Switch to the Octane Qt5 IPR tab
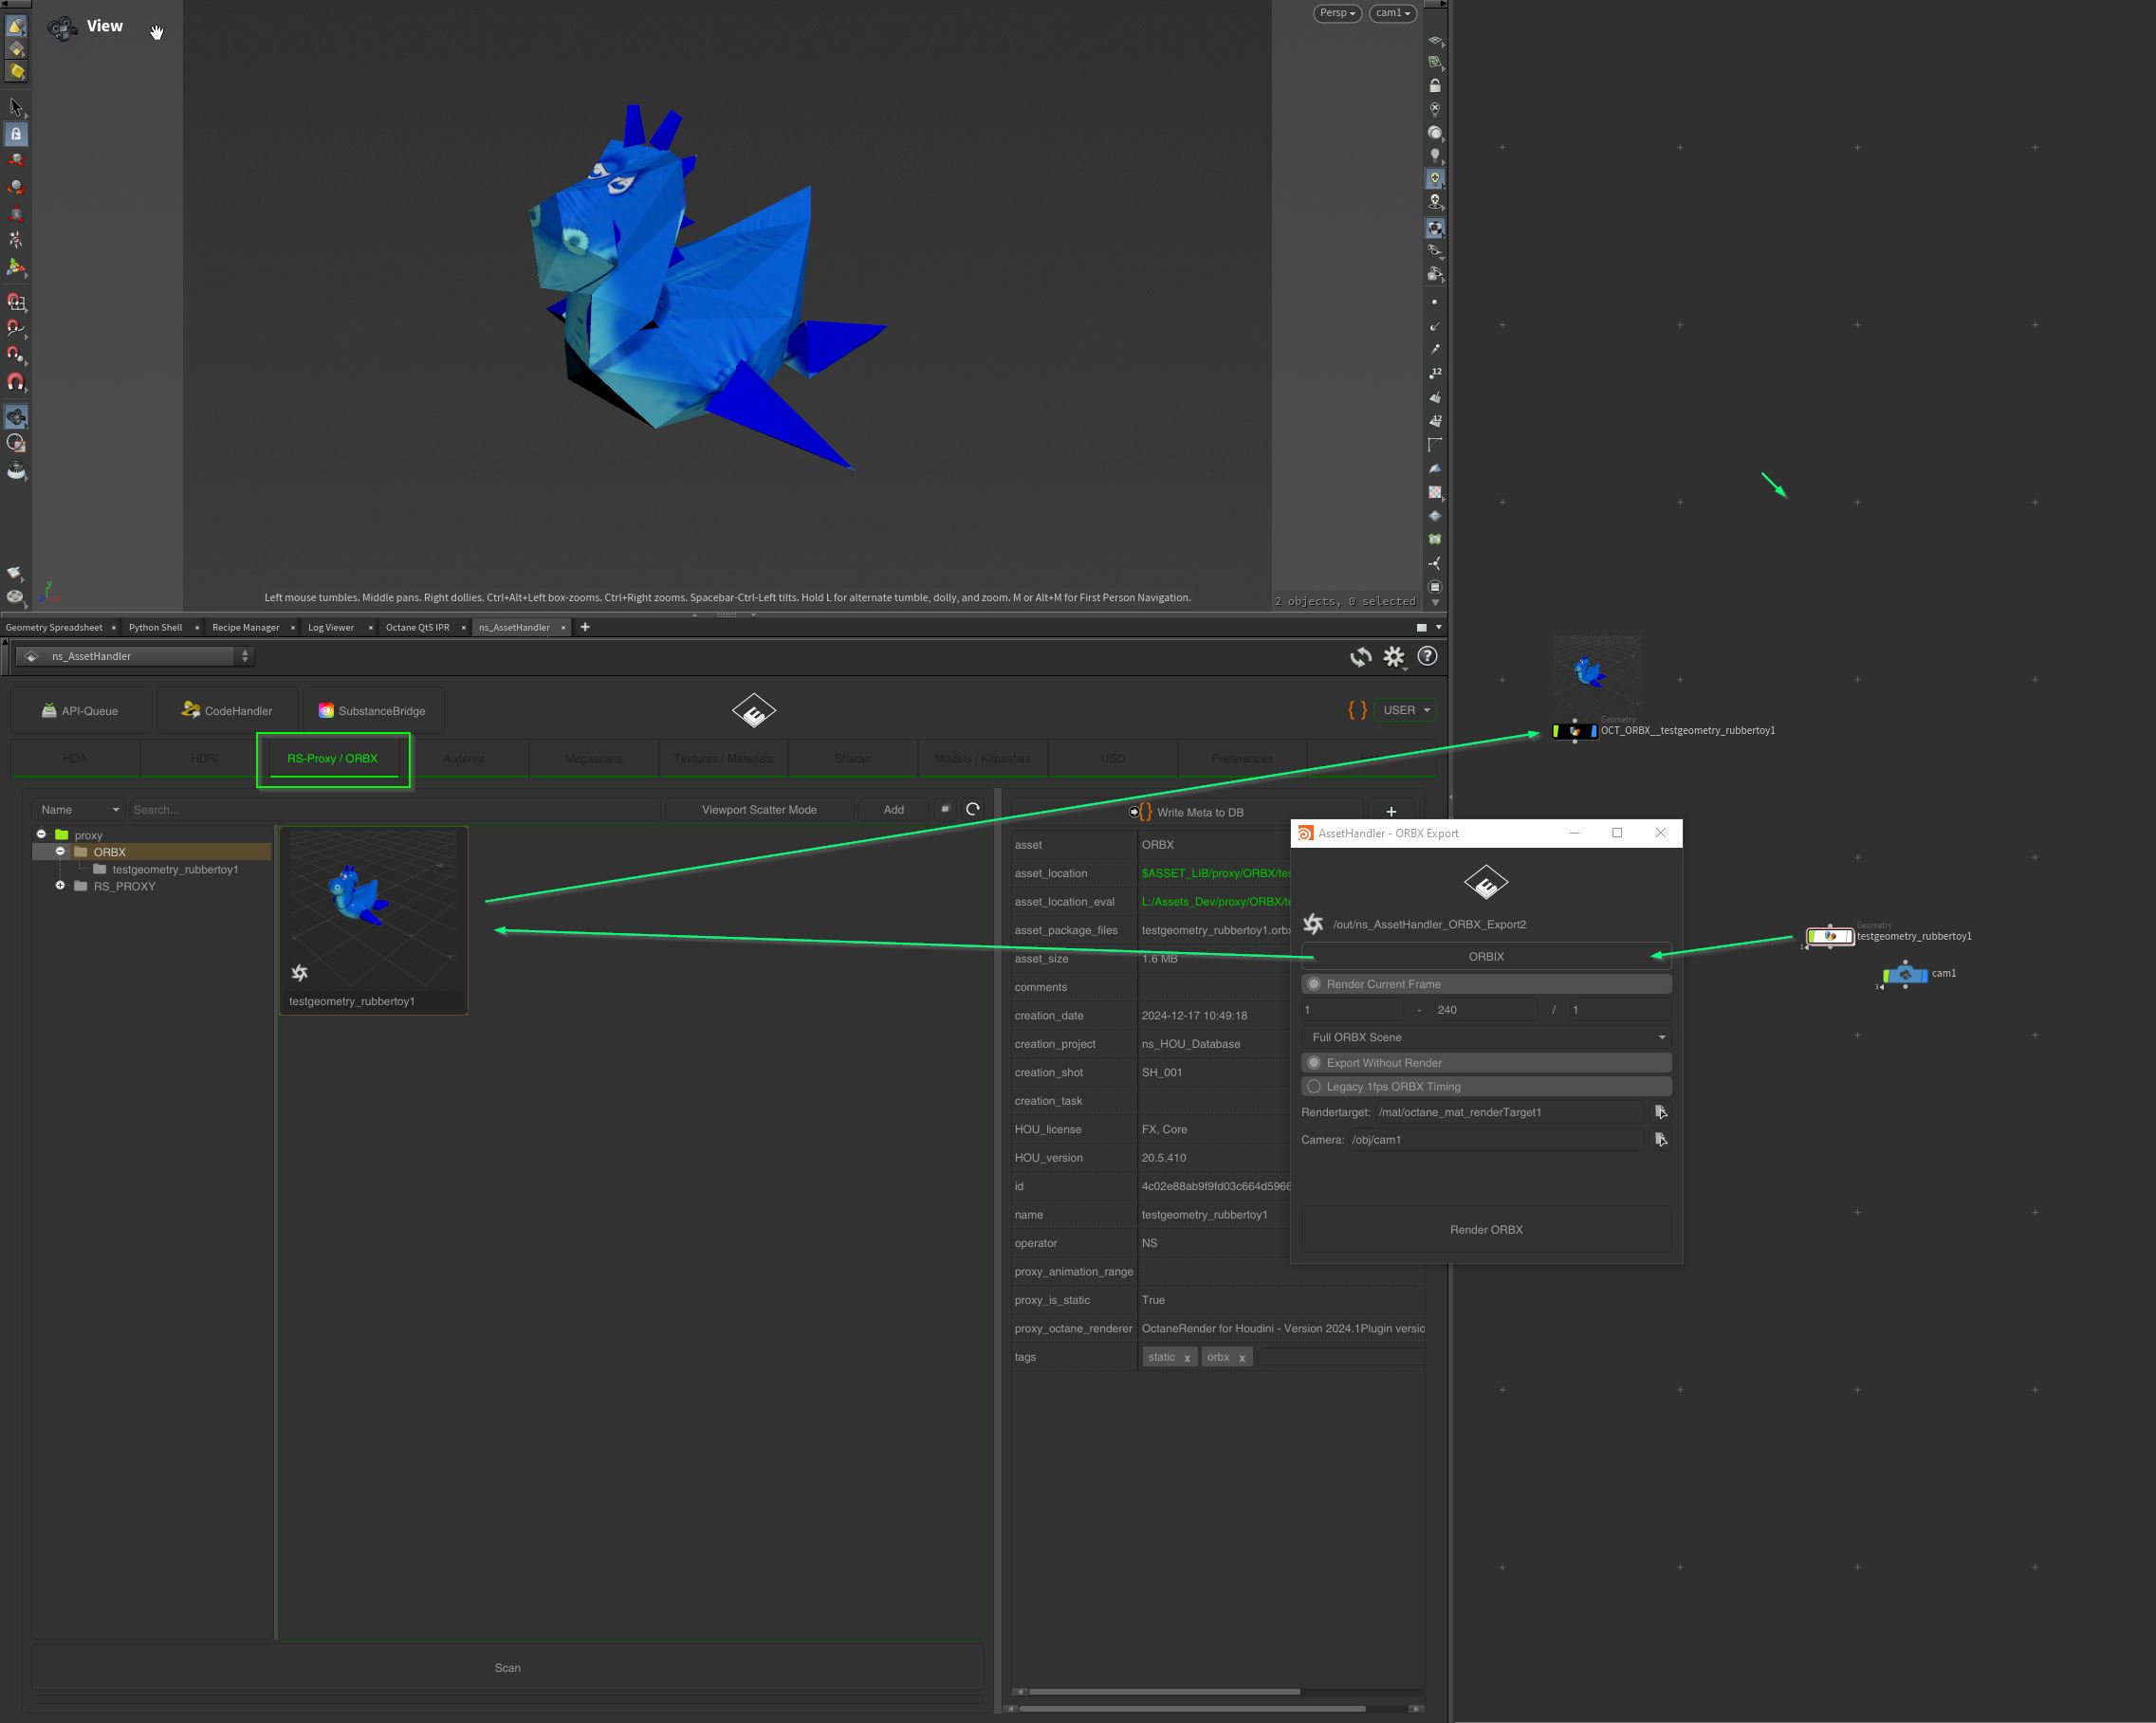Viewport: 2156px width, 1723px height. coord(417,628)
